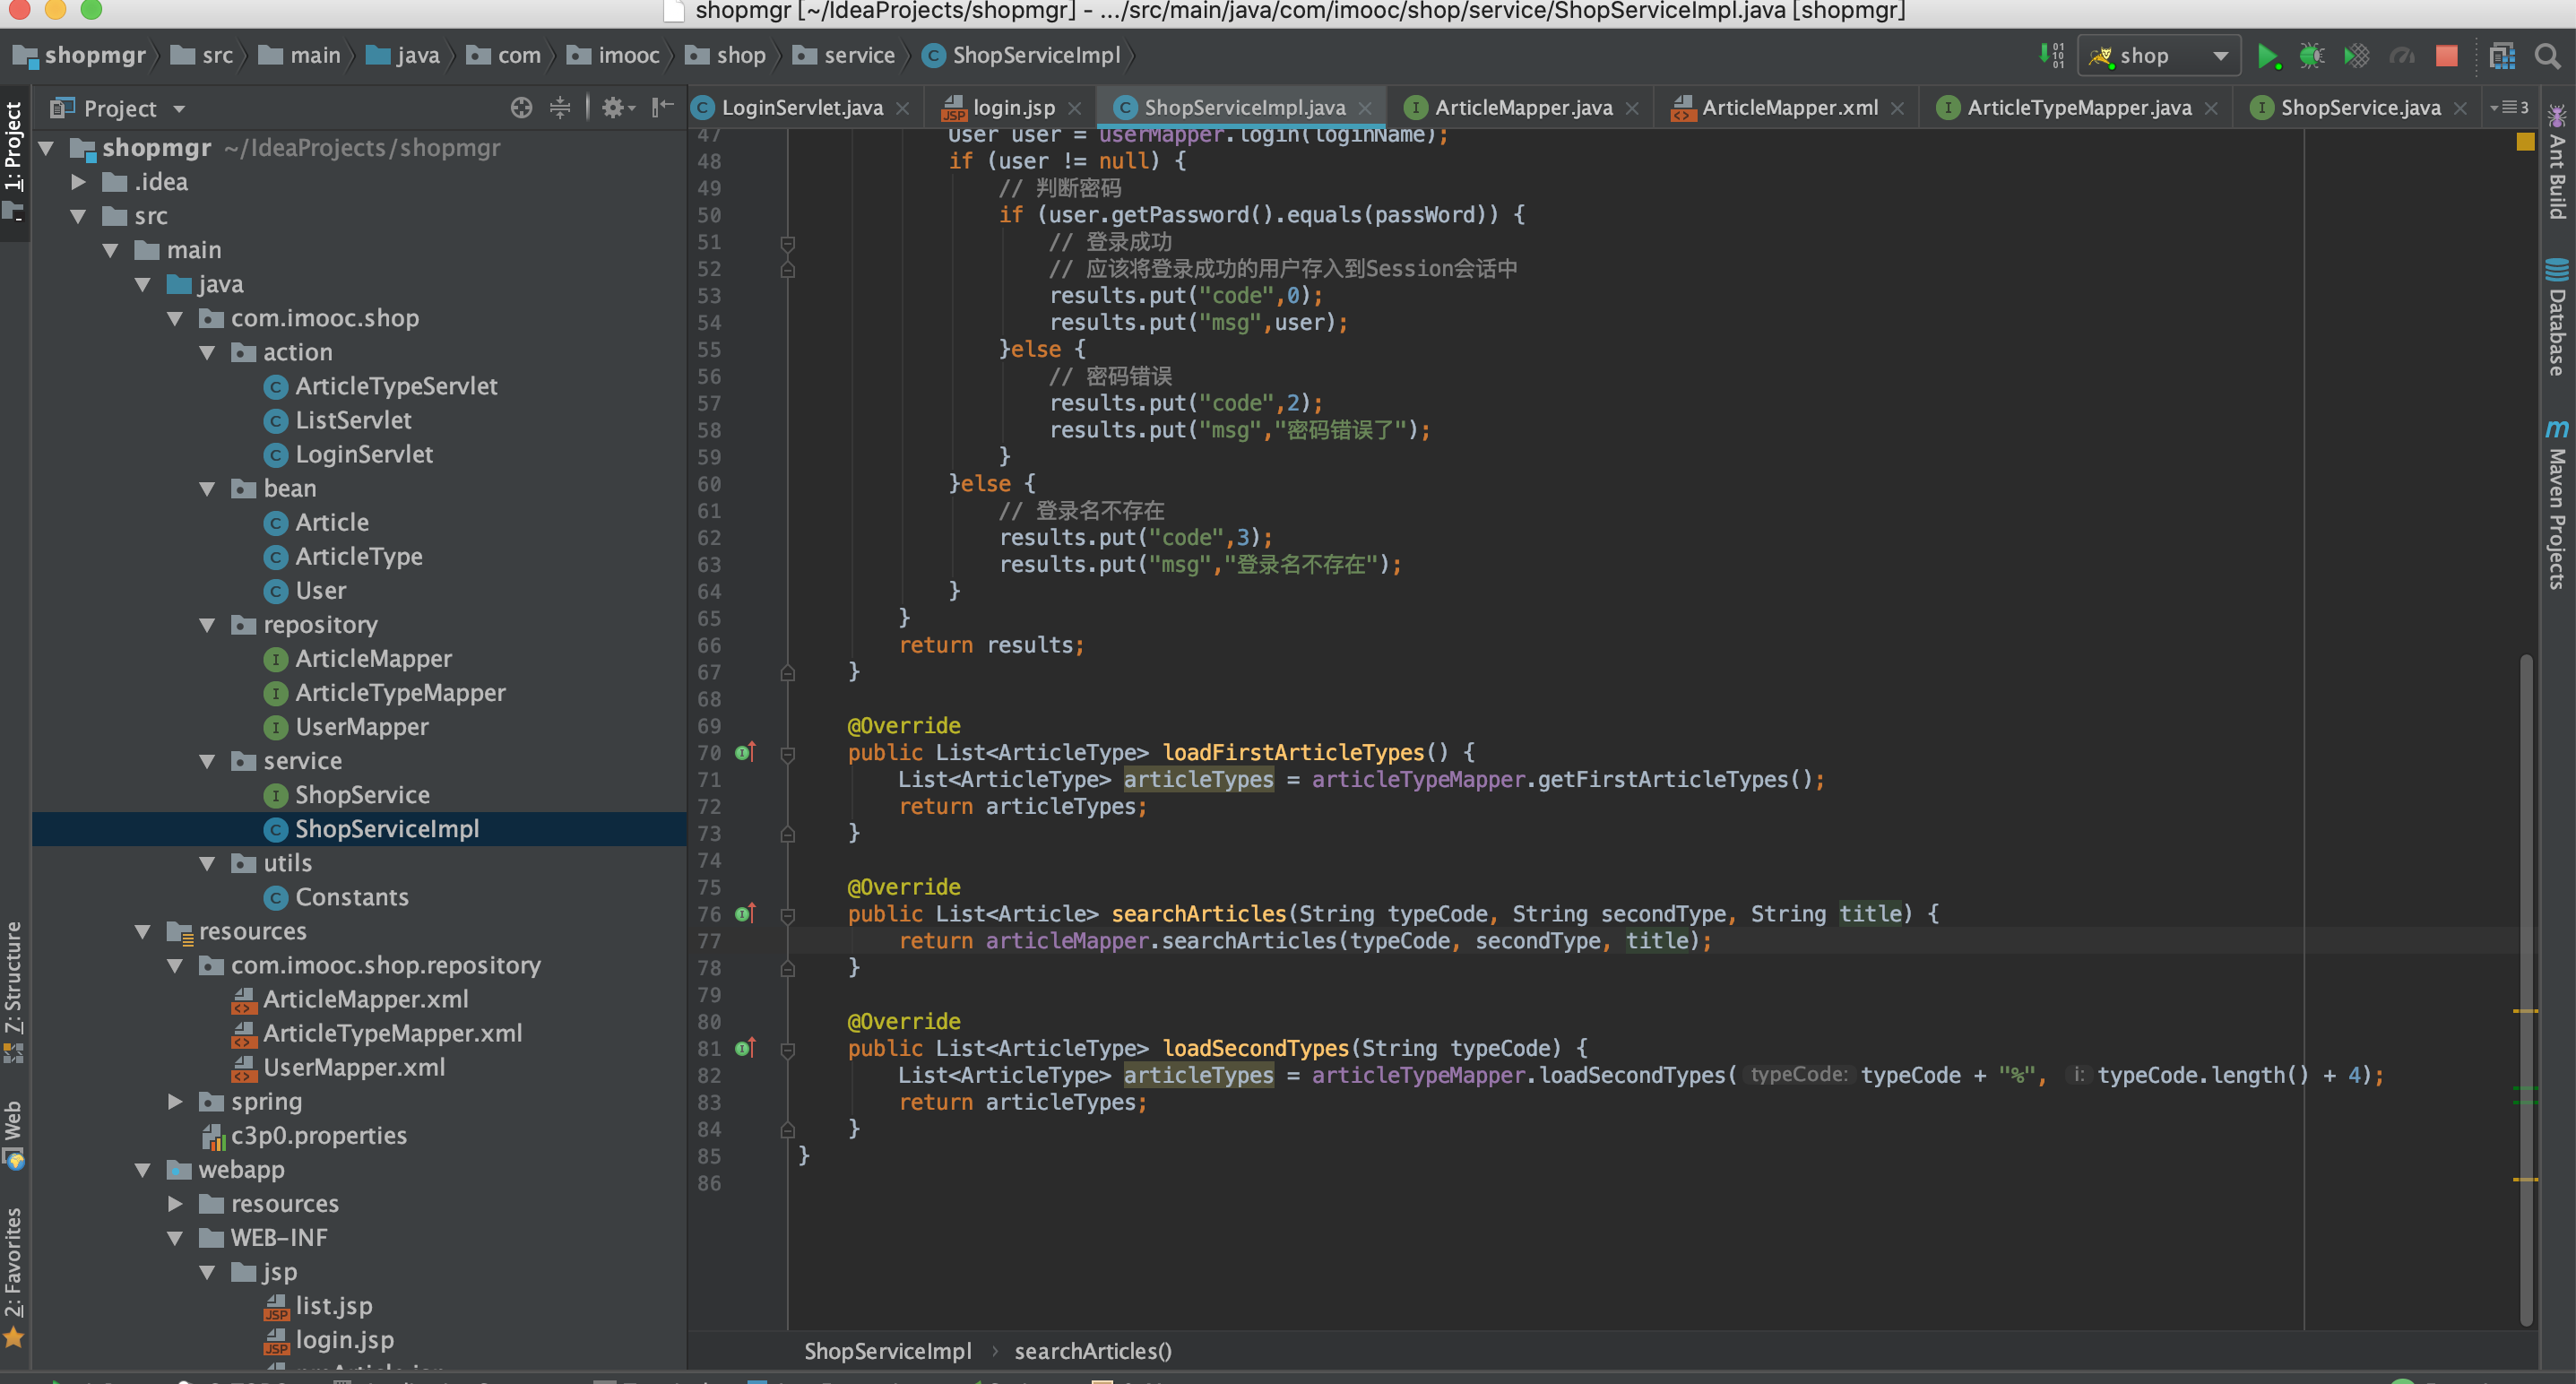Click the Collapse All icon in Project panel

click(x=560, y=108)
